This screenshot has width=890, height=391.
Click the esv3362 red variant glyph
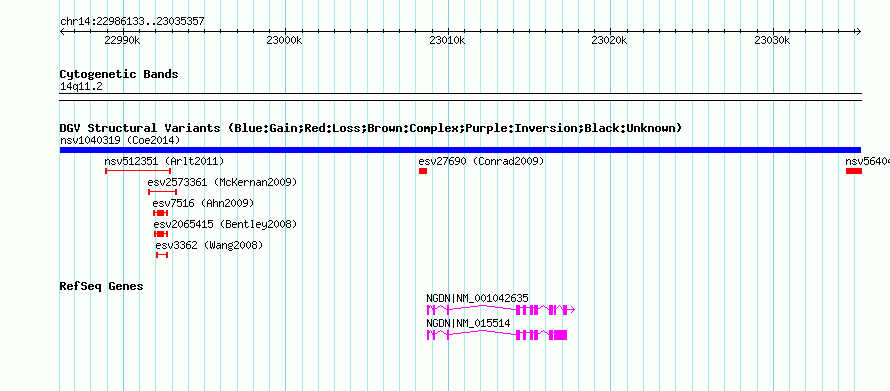pyautogui.click(x=162, y=255)
